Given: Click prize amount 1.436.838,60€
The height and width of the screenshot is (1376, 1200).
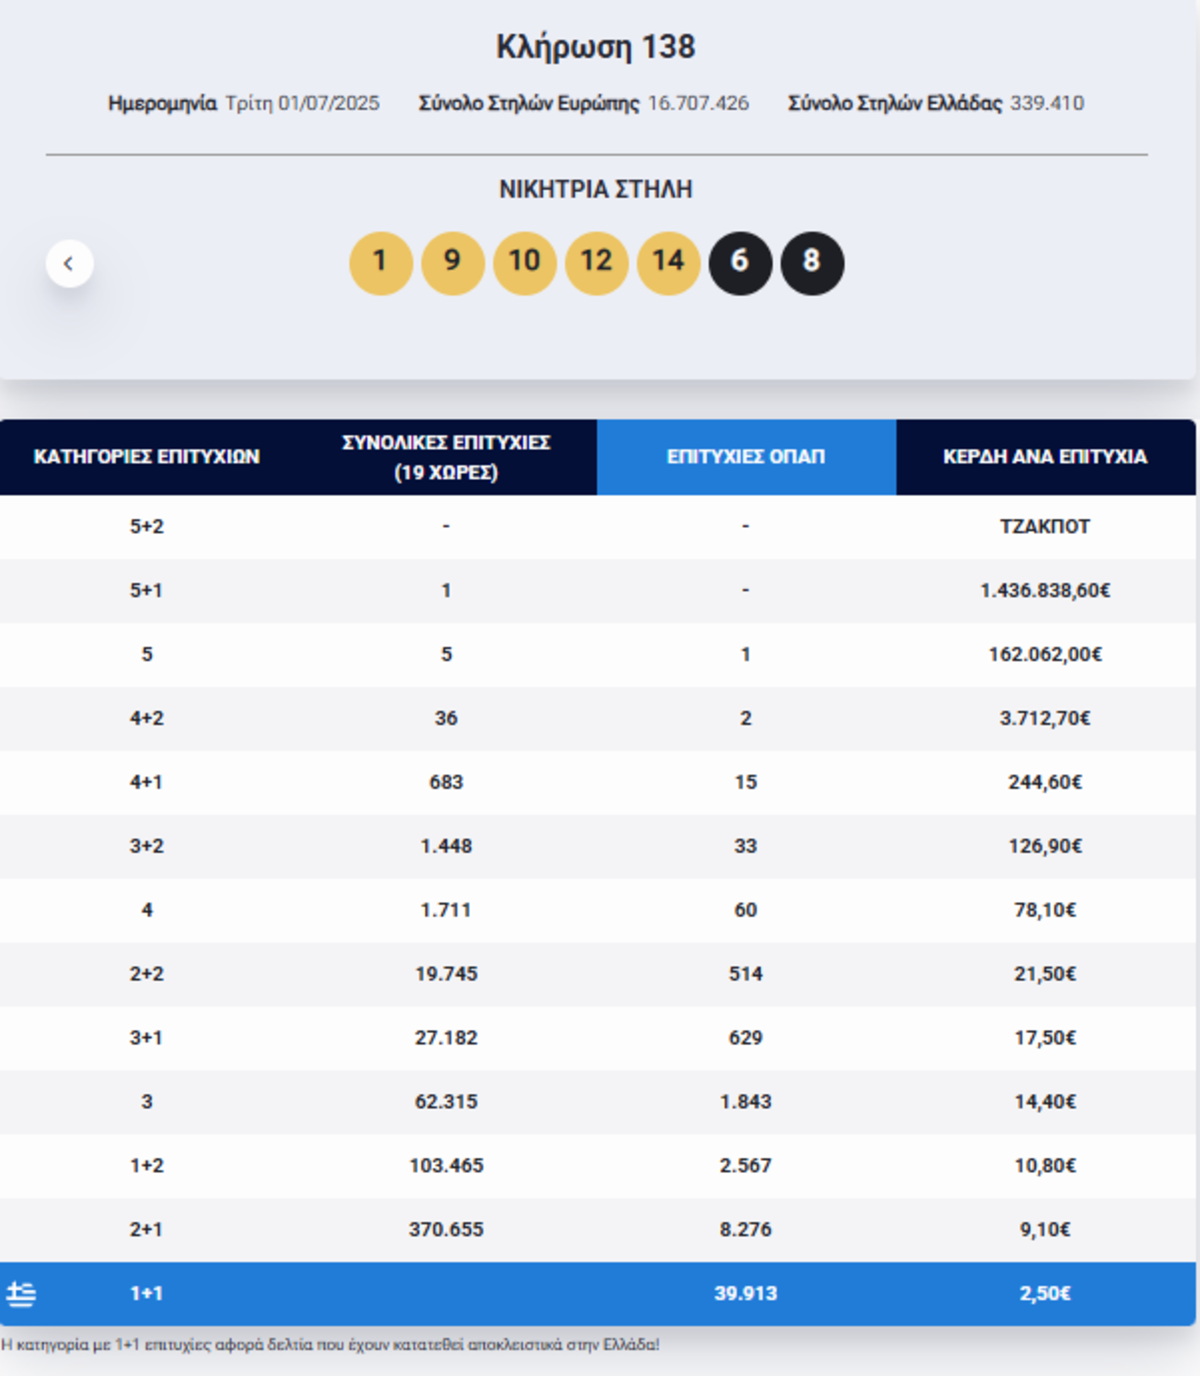Looking at the screenshot, I should pyautogui.click(x=1045, y=591).
